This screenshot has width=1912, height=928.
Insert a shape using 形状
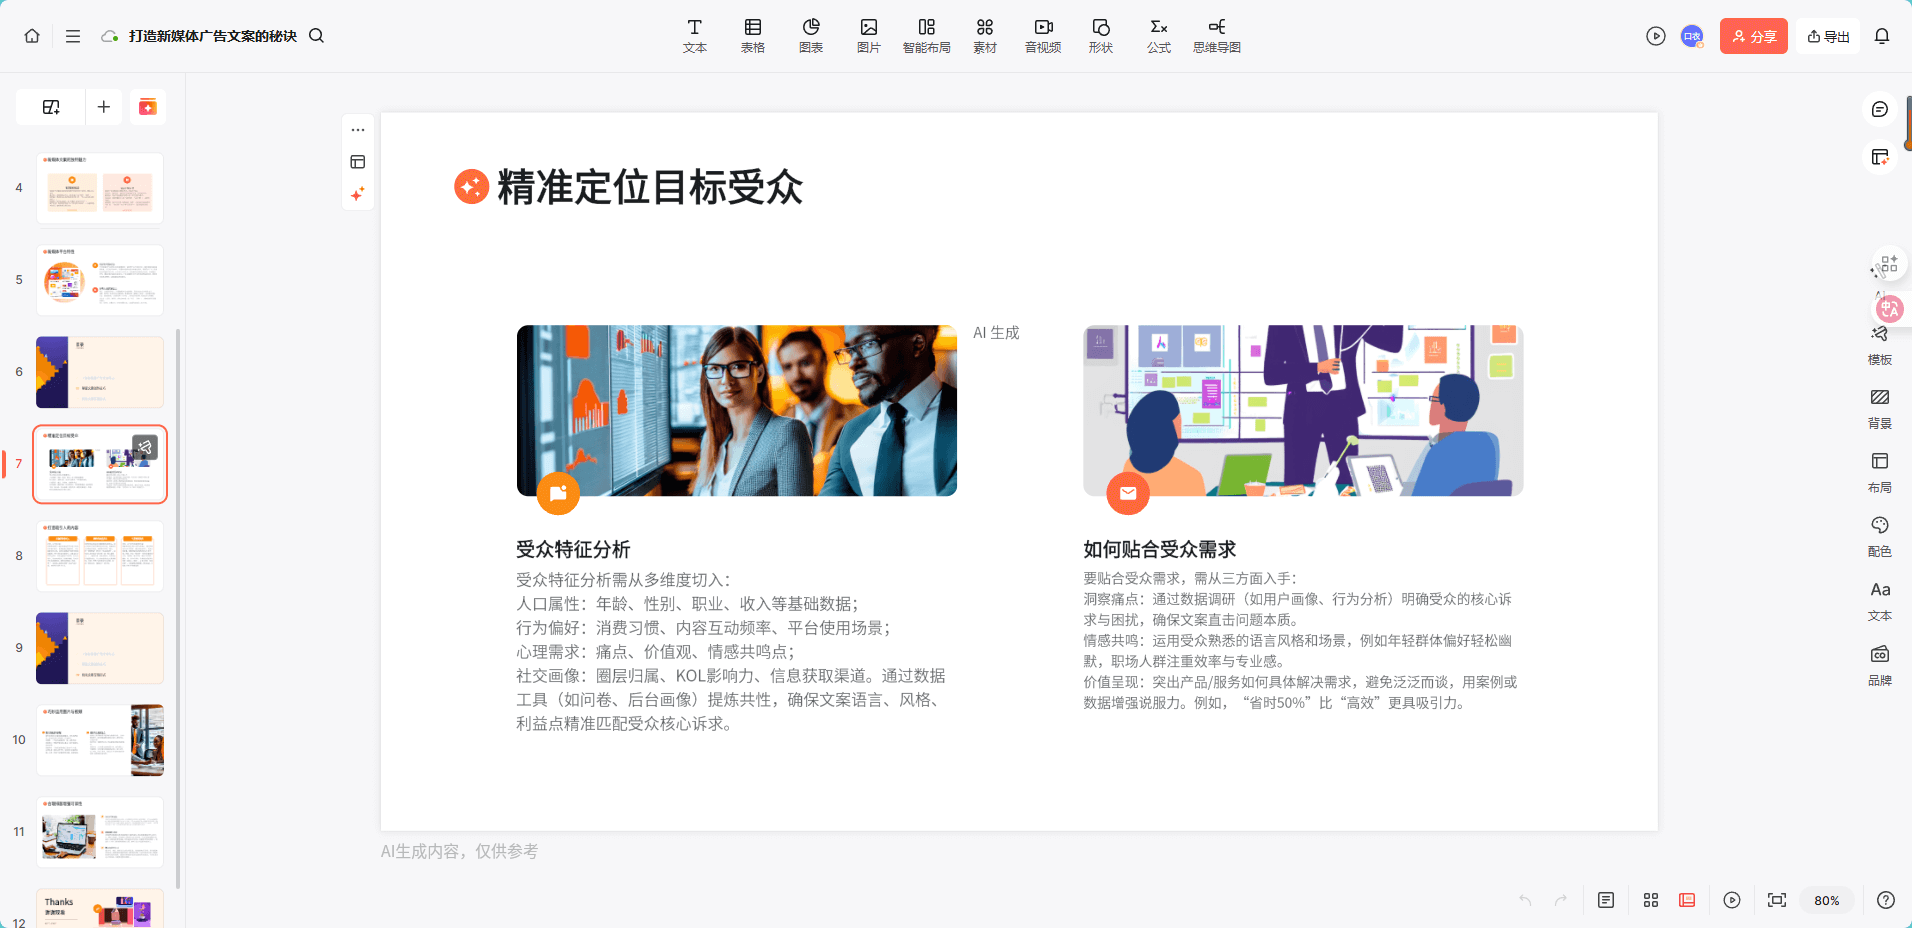(1100, 35)
